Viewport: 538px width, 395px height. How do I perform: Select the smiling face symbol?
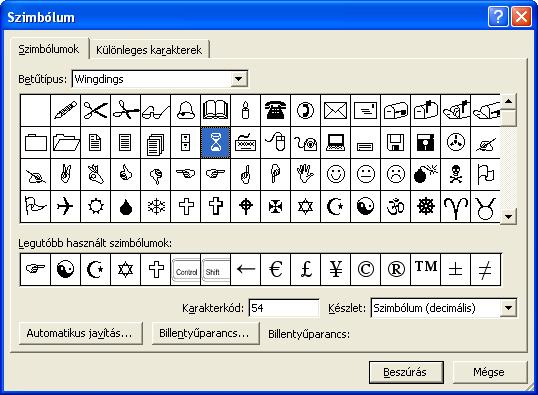(x=336, y=174)
